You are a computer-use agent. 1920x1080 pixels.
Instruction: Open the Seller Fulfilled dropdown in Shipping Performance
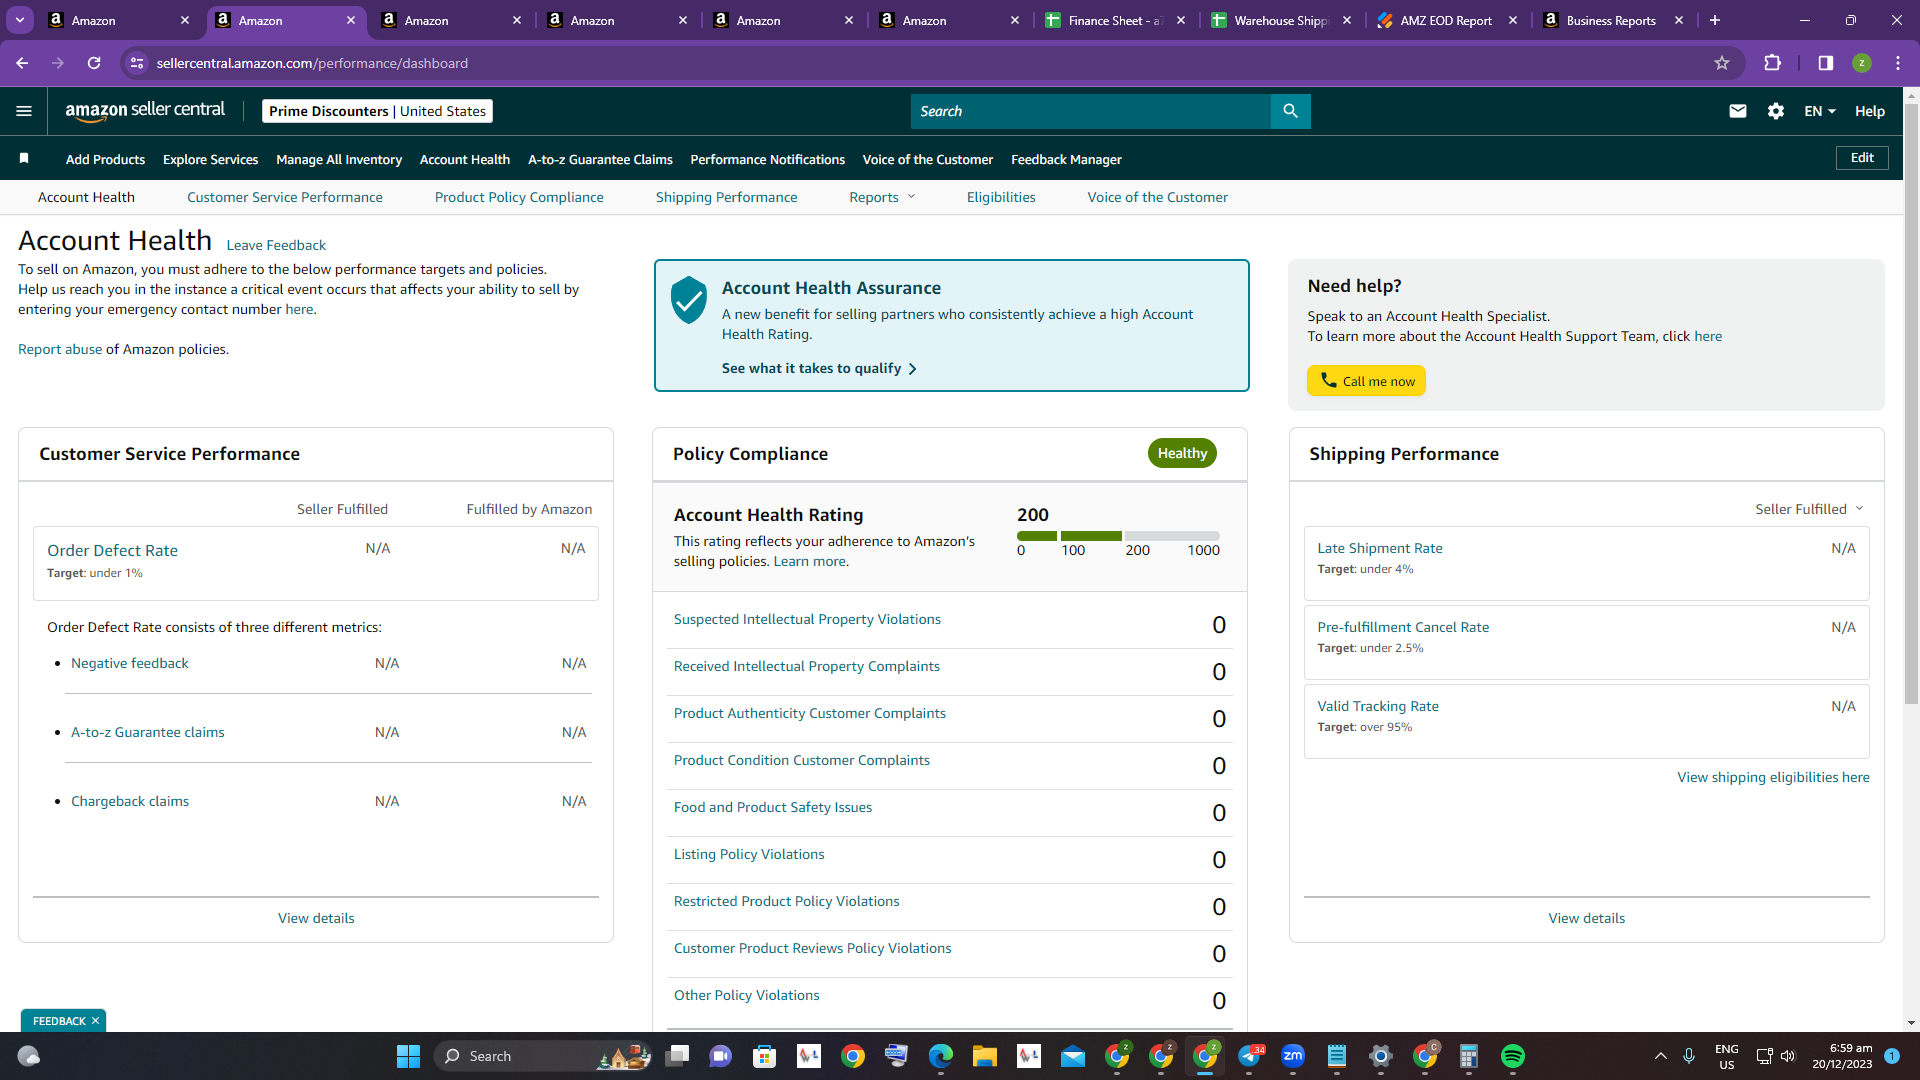click(1809, 509)
